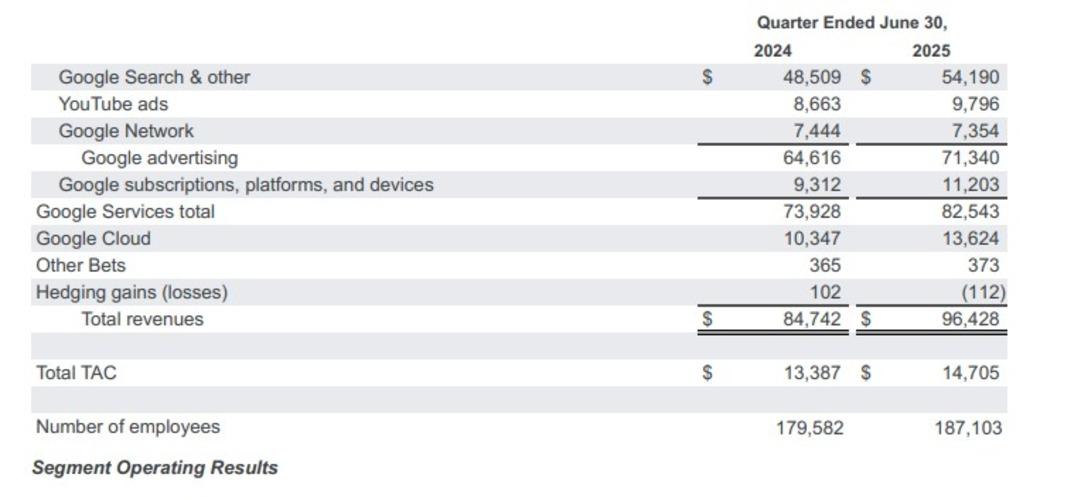Select the 2025 hedging loss value (112)
This screenshot has height=498, width=1080.
click(983, 292)
